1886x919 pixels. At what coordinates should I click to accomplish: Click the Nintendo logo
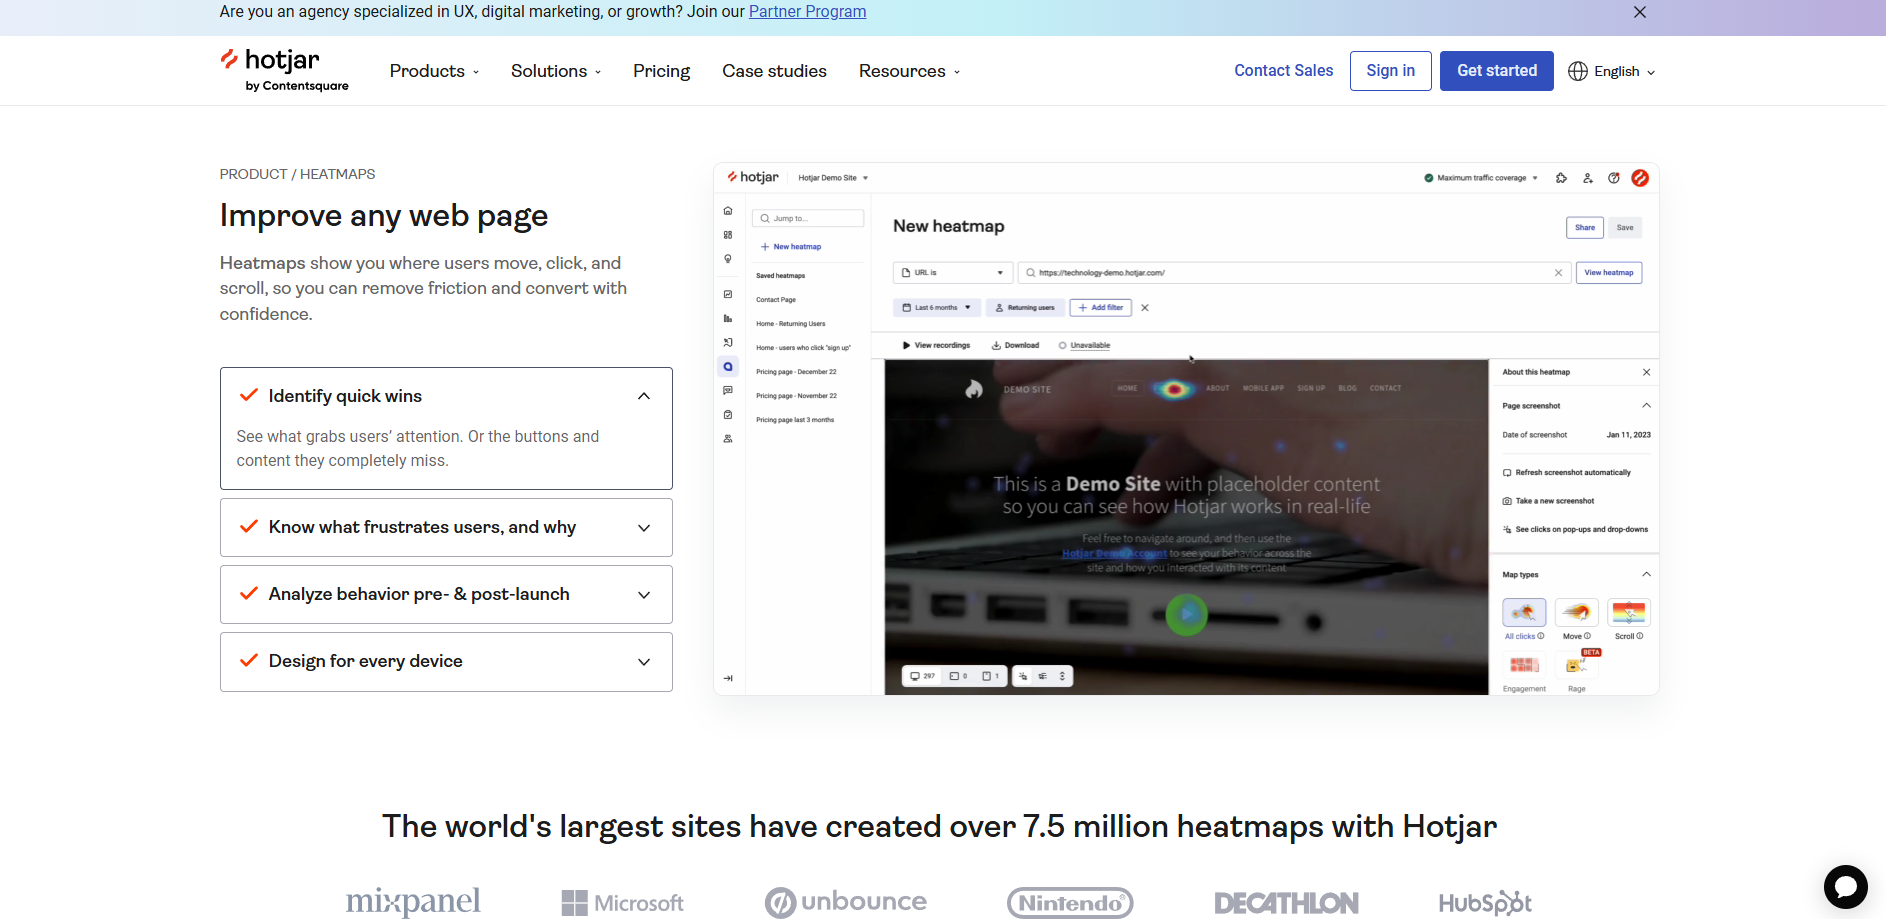[1070, 903]
